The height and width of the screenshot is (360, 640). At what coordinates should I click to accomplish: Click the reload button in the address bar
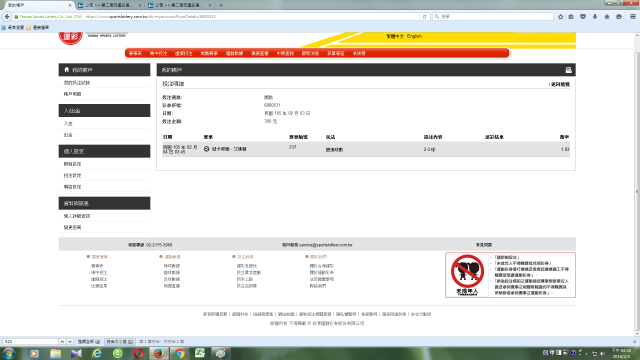click(424, 17)
